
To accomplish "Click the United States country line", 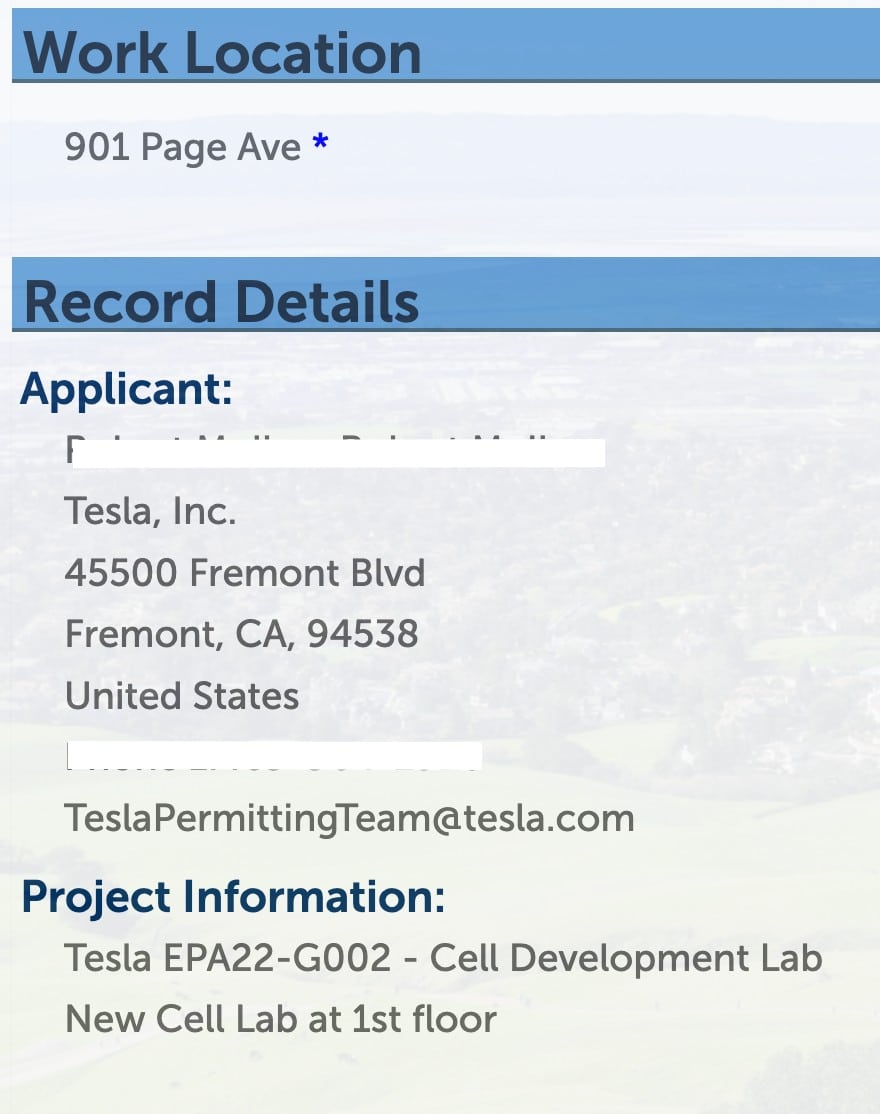I will tap(182, 696).
